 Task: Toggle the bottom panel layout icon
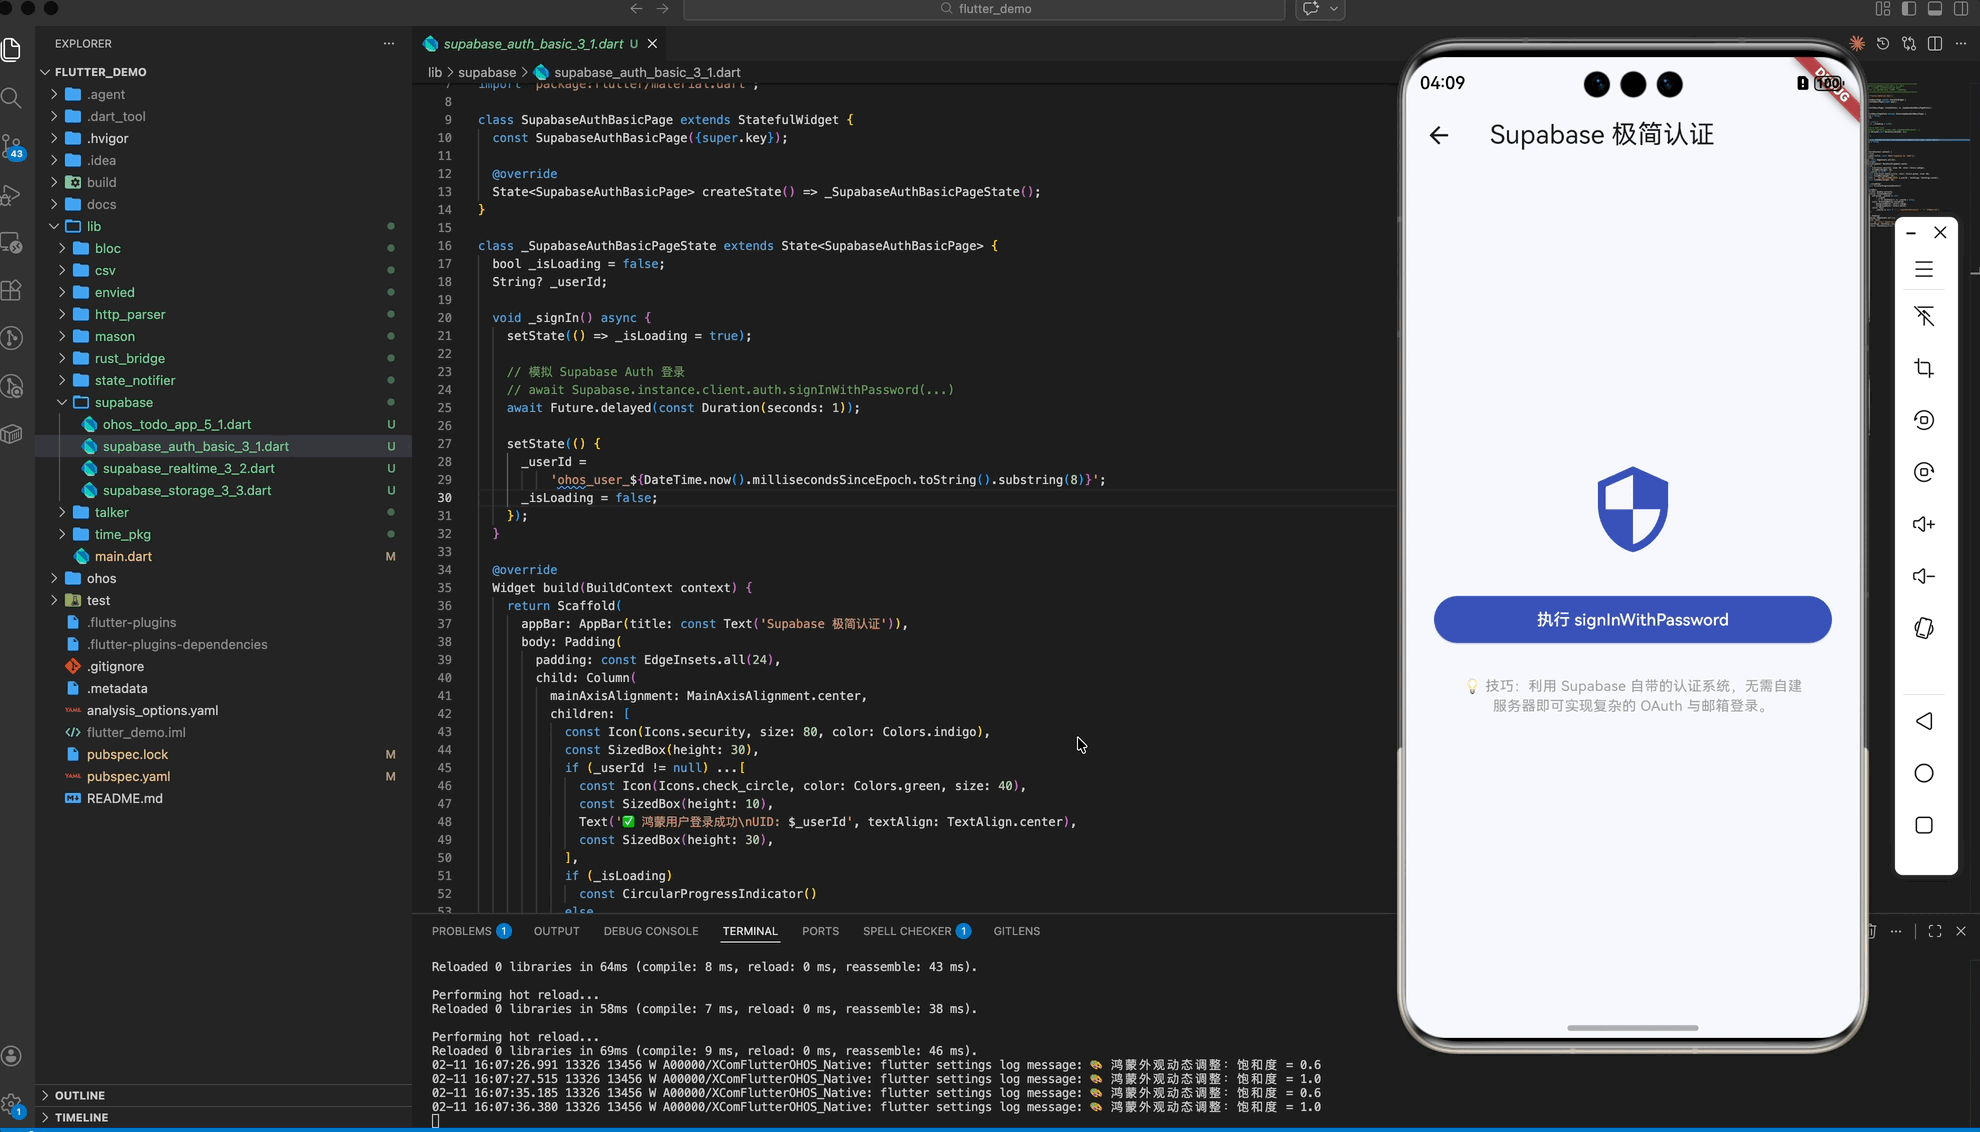tap(1934, 9)
